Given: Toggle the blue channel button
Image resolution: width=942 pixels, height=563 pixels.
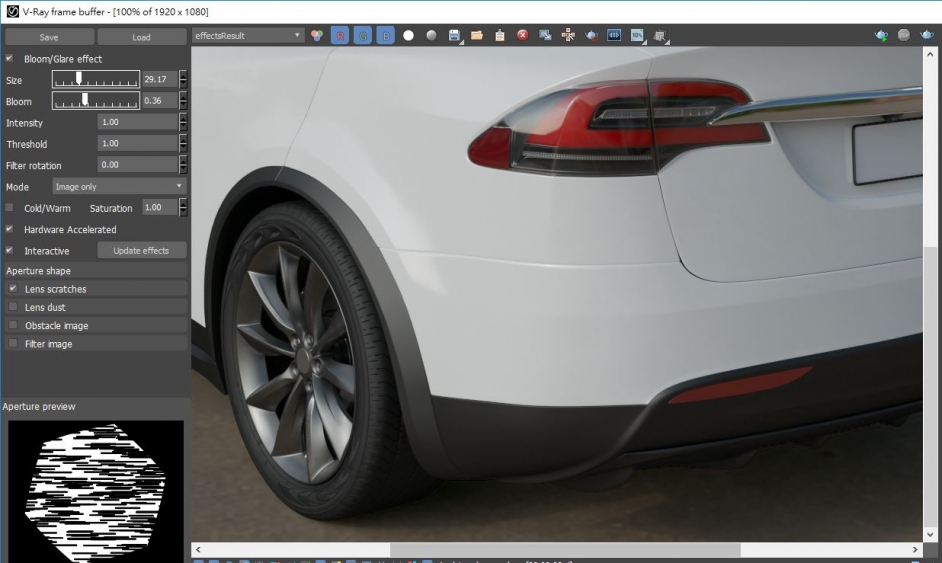Looking at the screenshot, I should pos(386,35).
